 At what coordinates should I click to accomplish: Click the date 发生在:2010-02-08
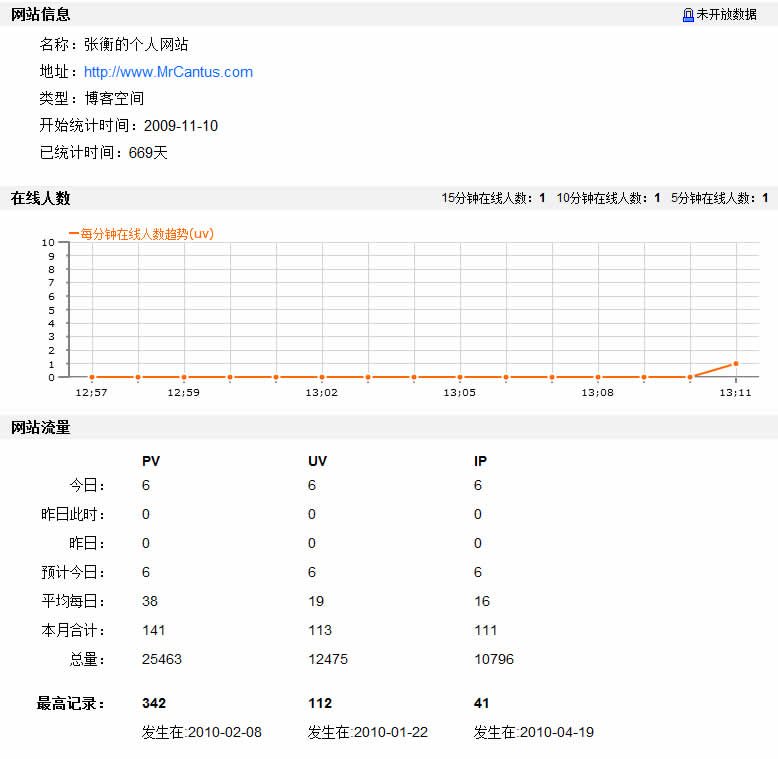point(201,732)
